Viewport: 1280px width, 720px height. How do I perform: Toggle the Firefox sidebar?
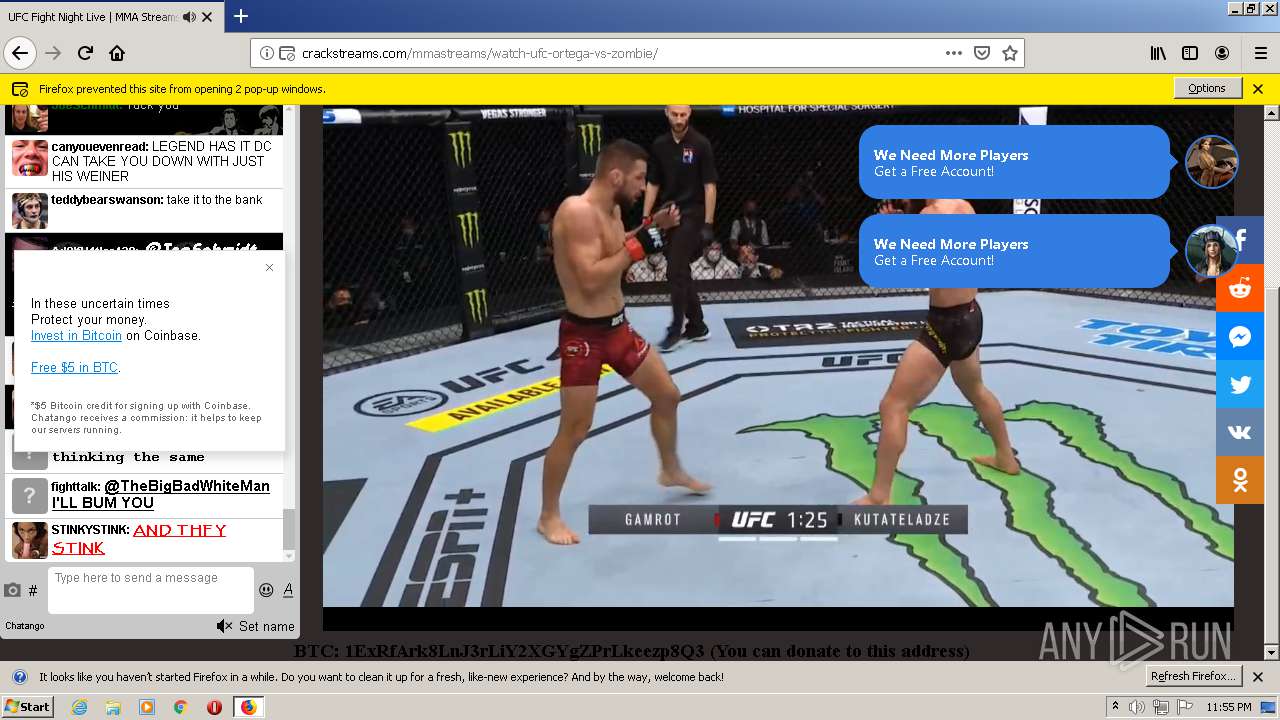1190,53
